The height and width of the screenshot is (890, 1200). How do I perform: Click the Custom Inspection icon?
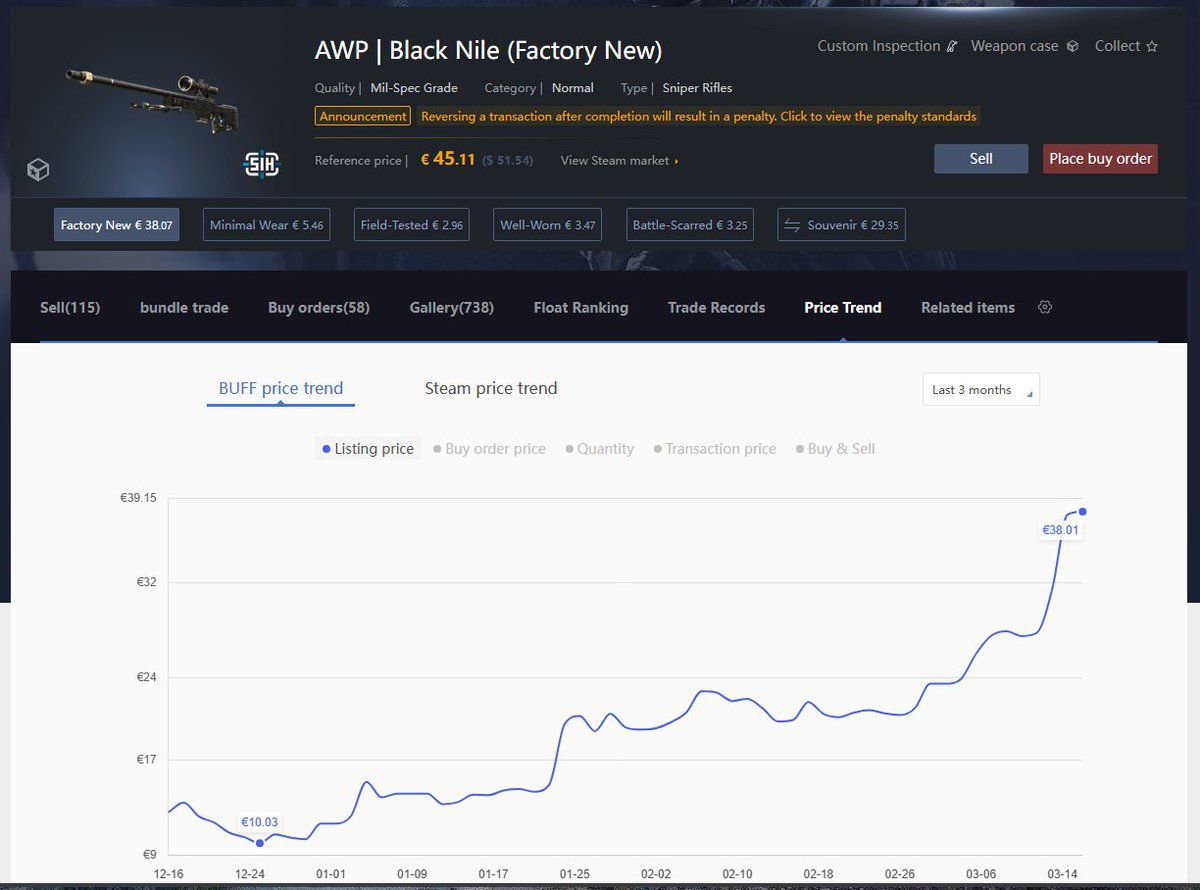pyautogui.click(x=953, y=46)
